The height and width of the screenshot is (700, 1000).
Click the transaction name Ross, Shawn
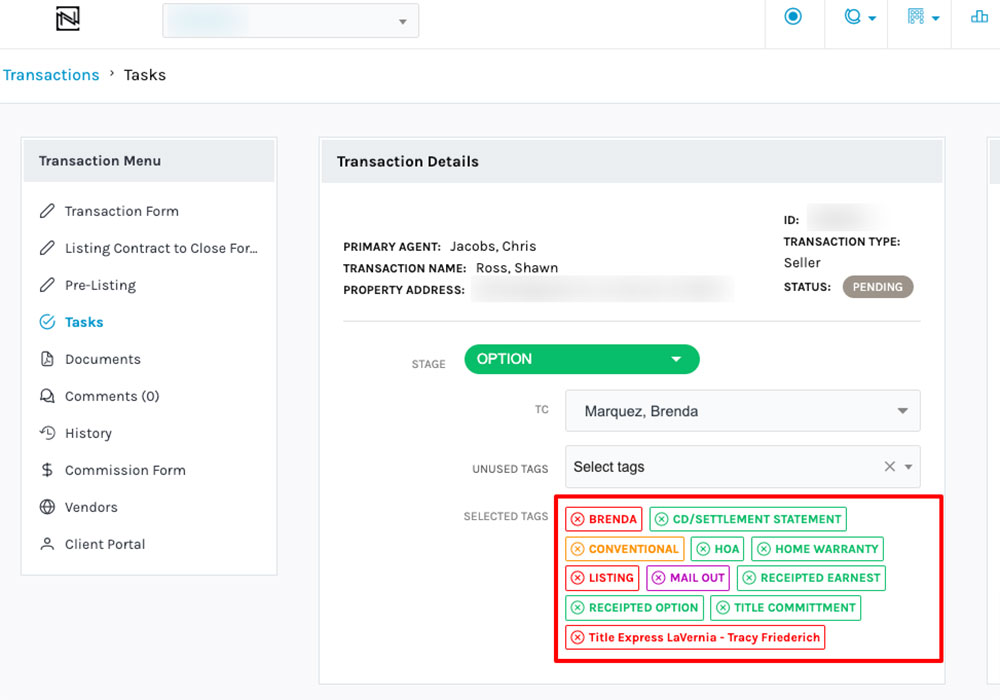pyautogui.click(x=517, y=268)
